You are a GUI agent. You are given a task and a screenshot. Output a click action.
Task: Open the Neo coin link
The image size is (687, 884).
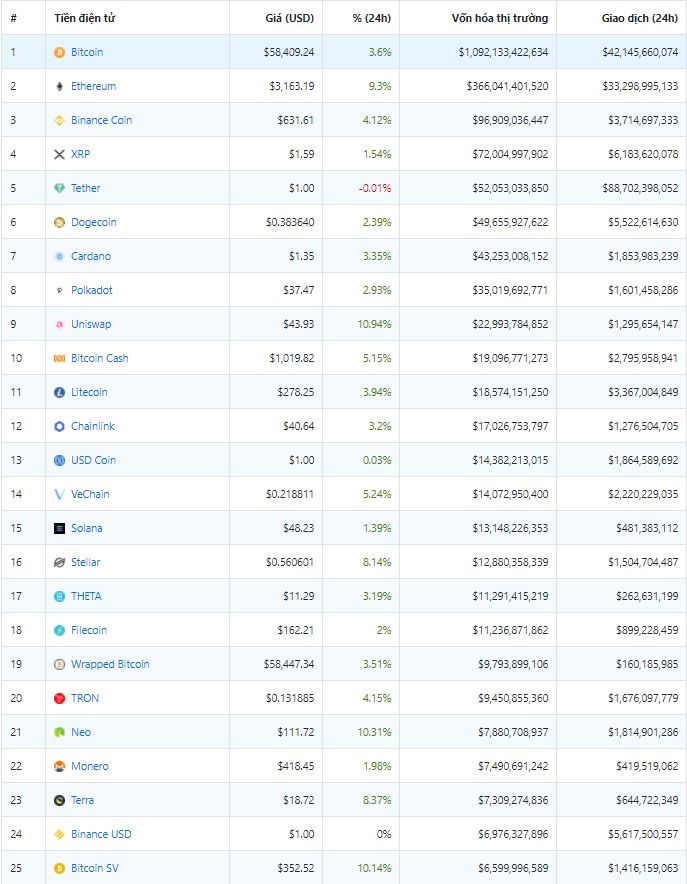(81, 732)
